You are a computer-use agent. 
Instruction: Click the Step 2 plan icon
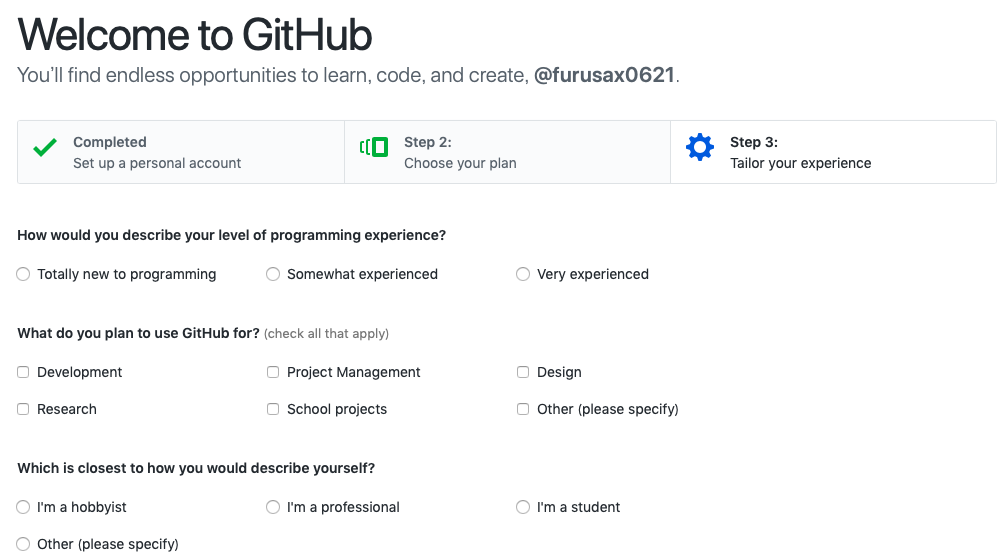374,149
